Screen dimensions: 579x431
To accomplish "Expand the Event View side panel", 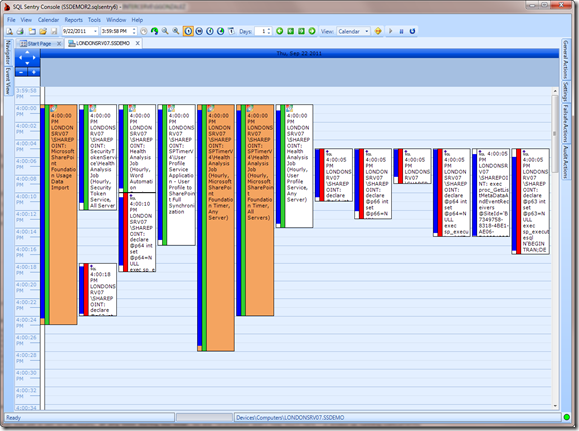I will pos(8,81).
